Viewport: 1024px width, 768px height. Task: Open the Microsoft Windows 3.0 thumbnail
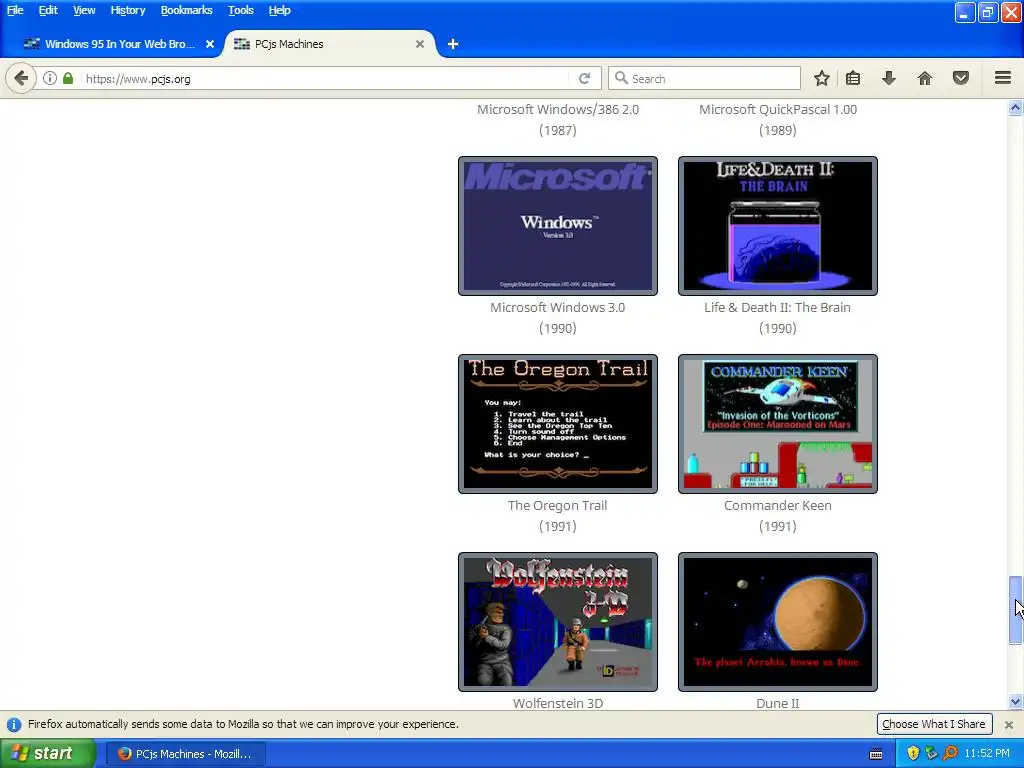click(x=558, y=226)
